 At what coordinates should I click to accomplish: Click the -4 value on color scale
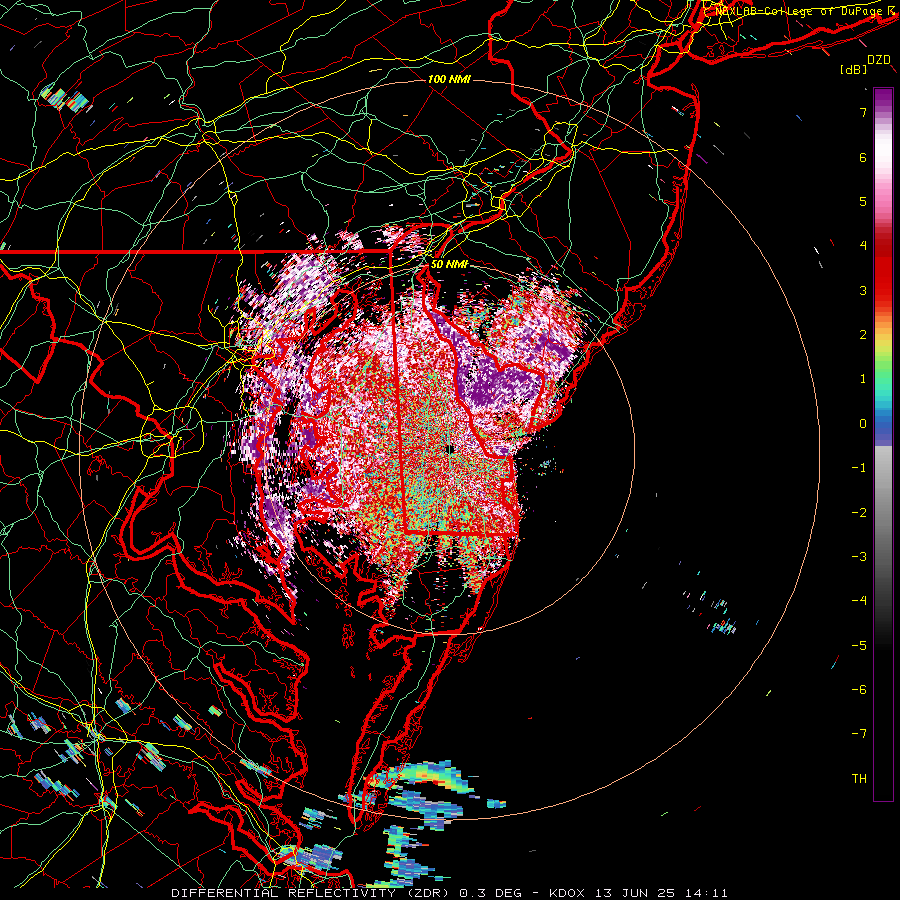coord(859,600)
